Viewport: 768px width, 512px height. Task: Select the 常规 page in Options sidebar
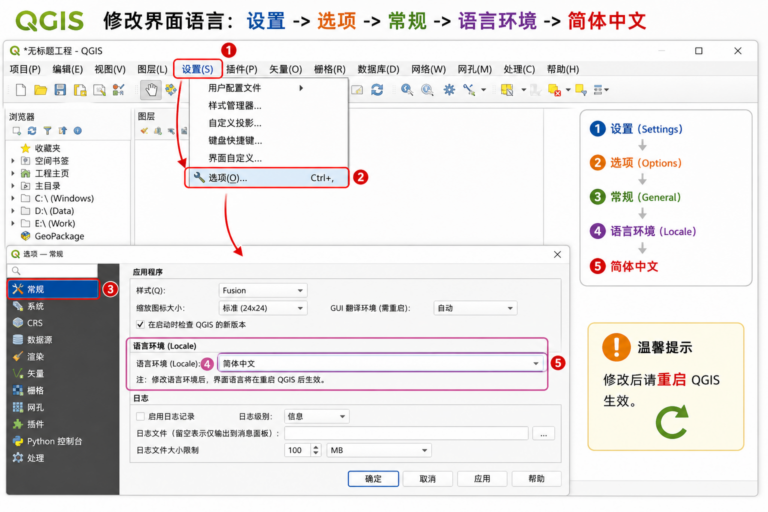[53, 289]
